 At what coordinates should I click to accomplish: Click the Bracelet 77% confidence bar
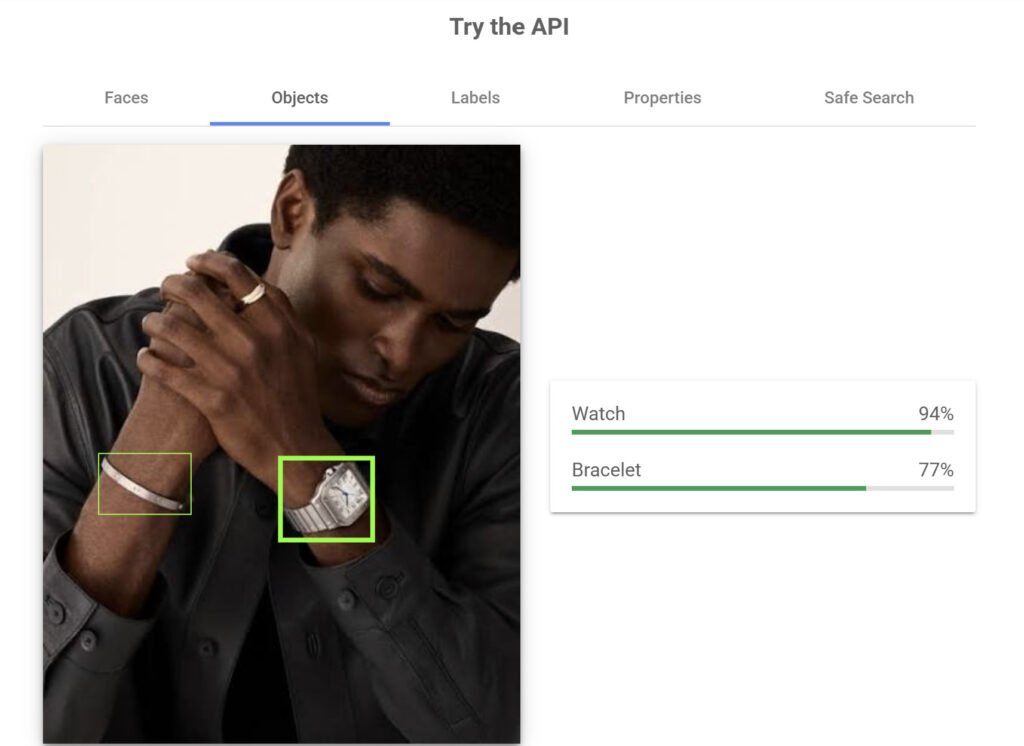763,489
